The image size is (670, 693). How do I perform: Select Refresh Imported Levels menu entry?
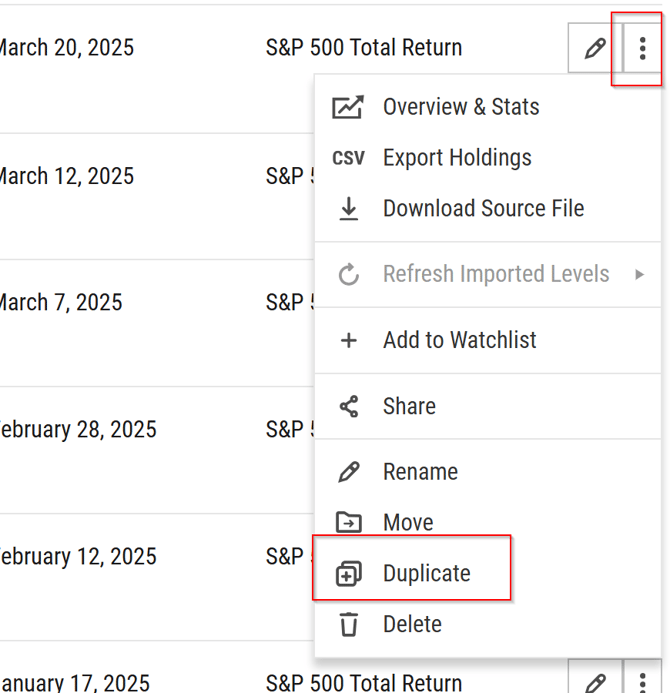click(x=488, y=274)
